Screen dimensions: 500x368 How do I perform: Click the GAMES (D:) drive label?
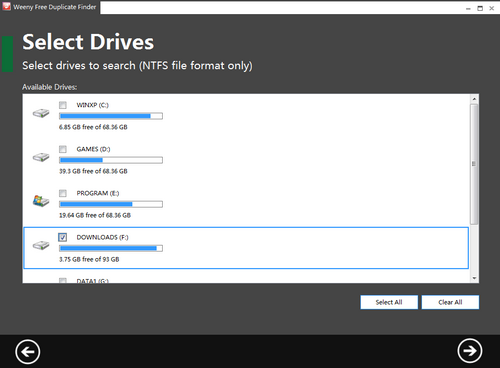(x=93, y=149)
